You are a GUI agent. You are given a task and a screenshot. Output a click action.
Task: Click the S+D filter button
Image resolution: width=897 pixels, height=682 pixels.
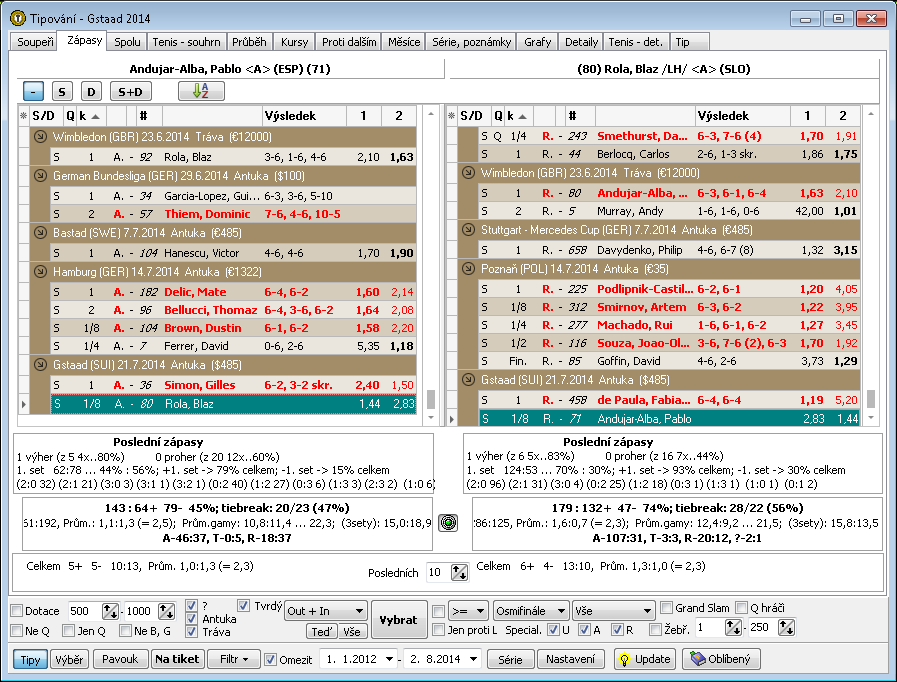point(130,92)
